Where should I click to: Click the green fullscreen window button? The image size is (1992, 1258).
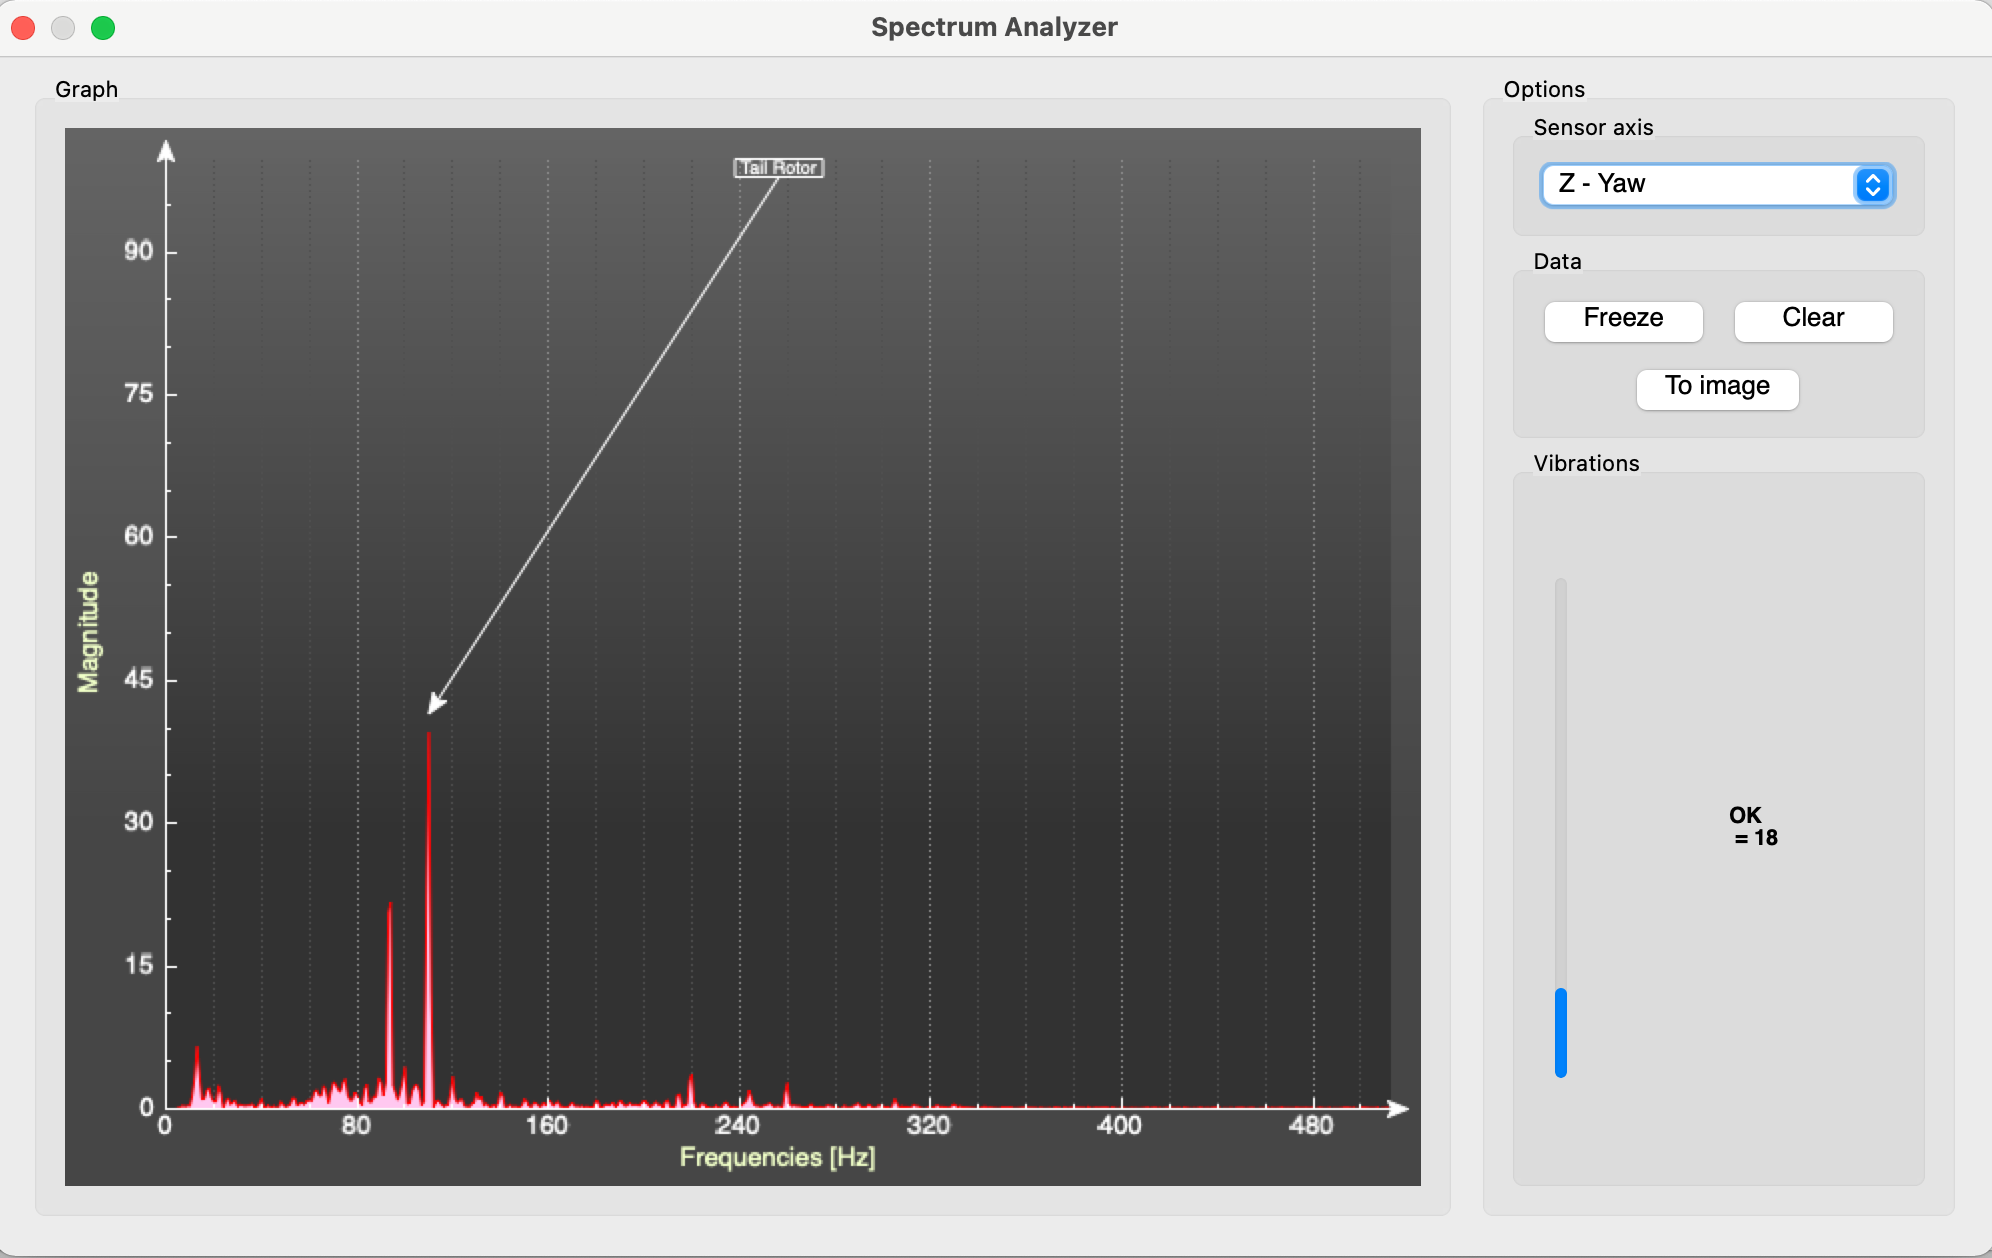tap(103, 28)
